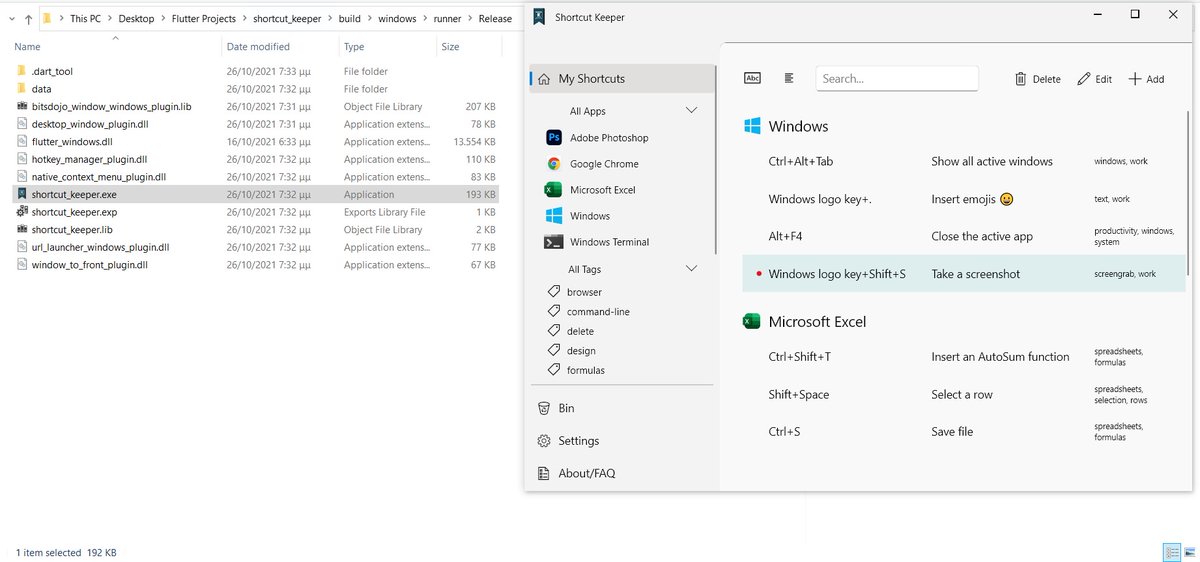Select the Insert emojis shortcut row
The image size is (1200, 562).
(x=963, y=199)
